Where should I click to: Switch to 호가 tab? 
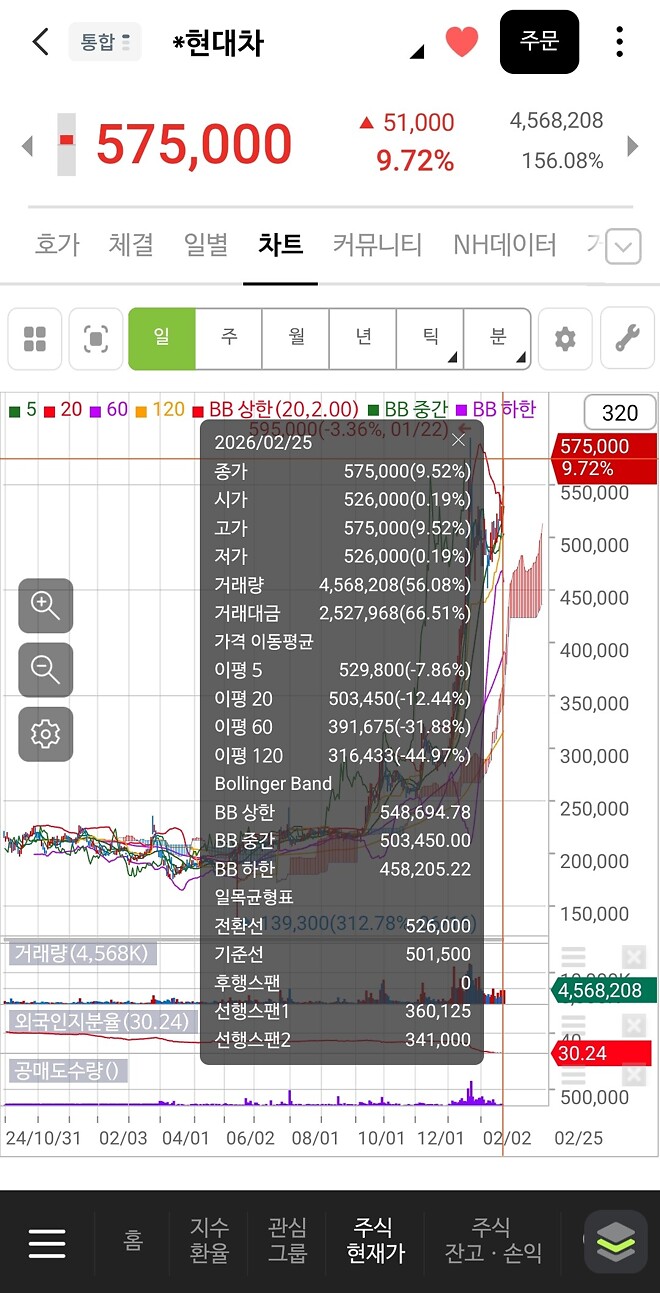coord(57,245)
